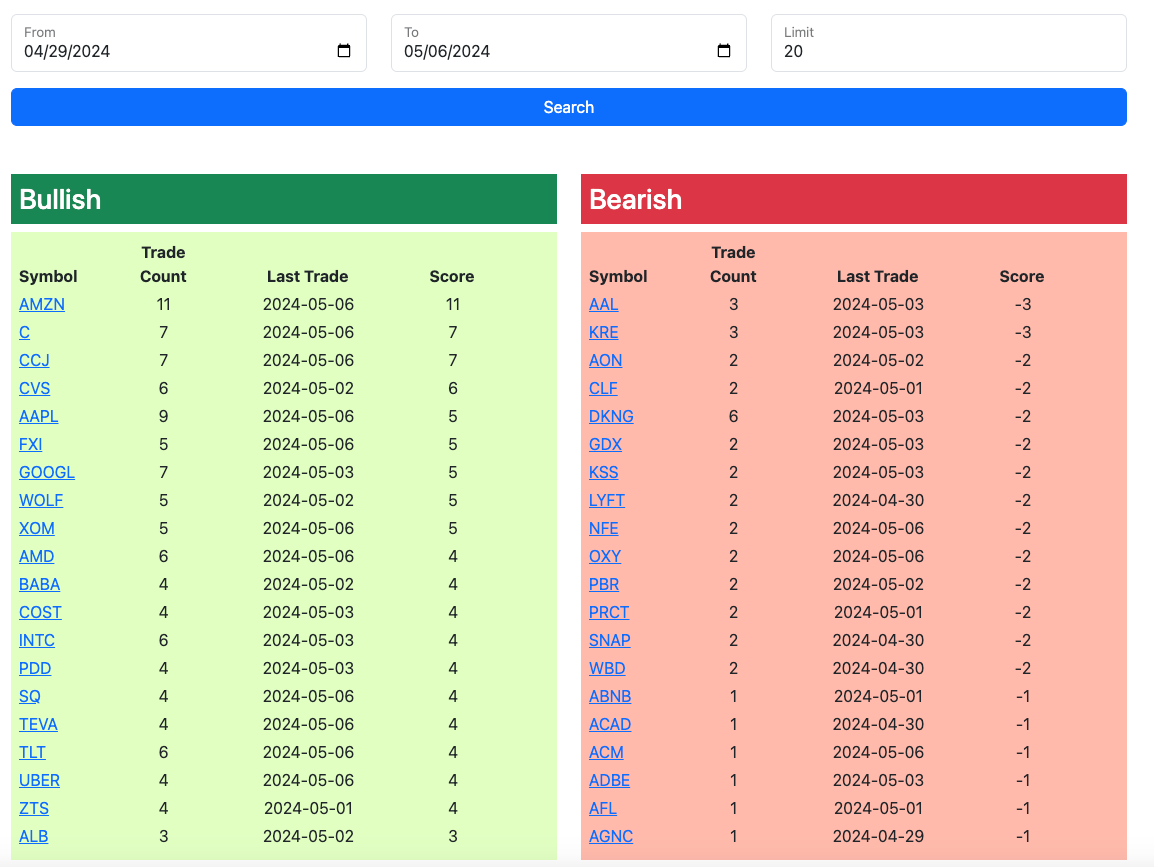
Task: Open the C symbol link
Action: pos(24,333)
